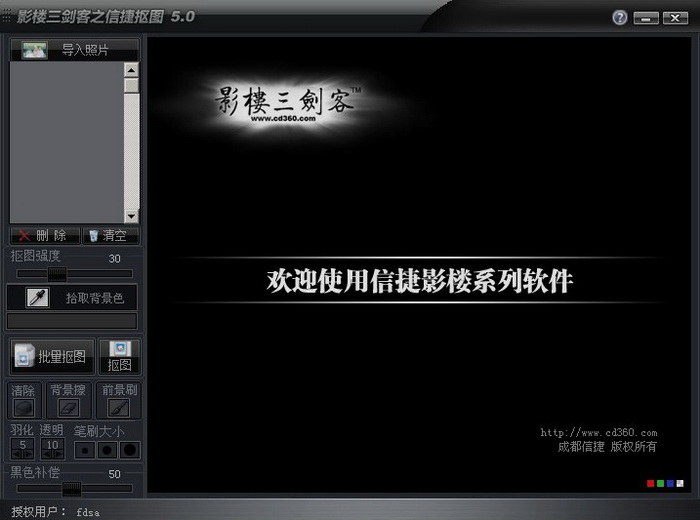The width and height of the screenshot is (700, 520).
Task: Click the photo thumbnail icon beside 导入照片
Action: point(34,50)
